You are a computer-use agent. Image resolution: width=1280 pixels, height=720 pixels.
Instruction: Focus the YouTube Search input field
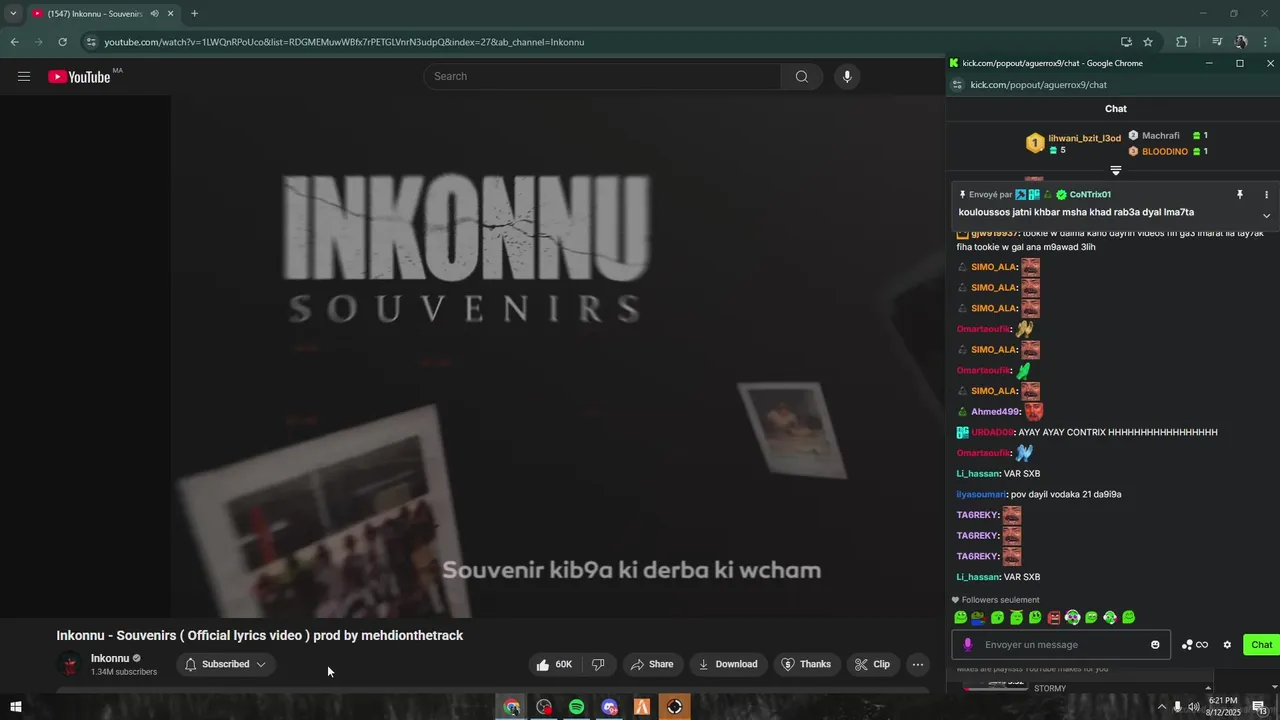point(603,77)
